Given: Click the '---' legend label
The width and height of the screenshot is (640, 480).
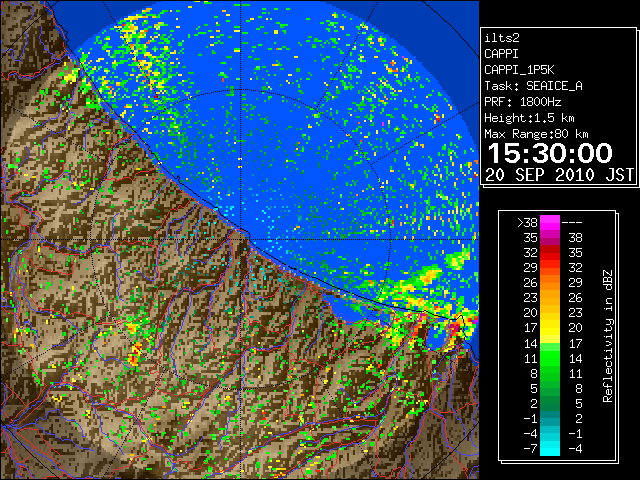Looking at the screenshot, I should [x=572, y=222].
